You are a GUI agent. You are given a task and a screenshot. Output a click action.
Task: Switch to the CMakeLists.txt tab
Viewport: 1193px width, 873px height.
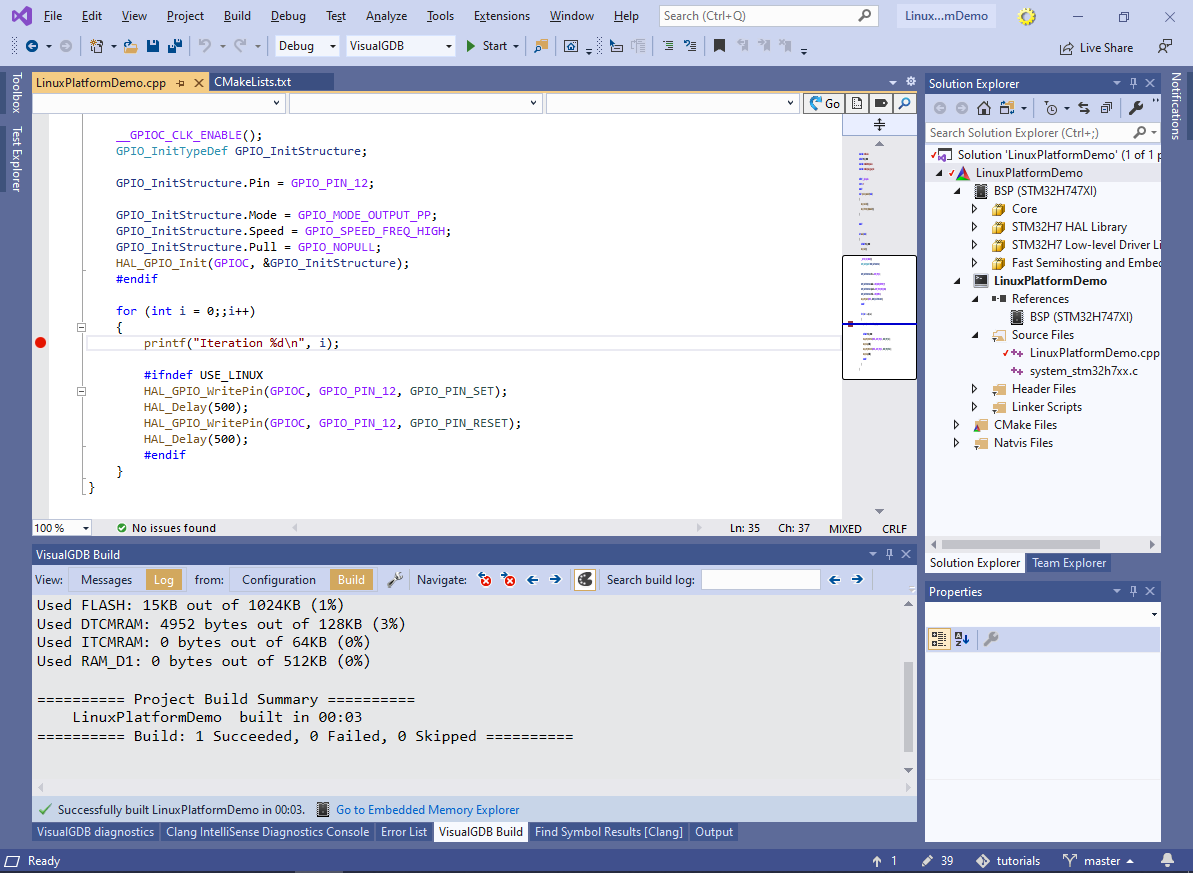(252, 82)
